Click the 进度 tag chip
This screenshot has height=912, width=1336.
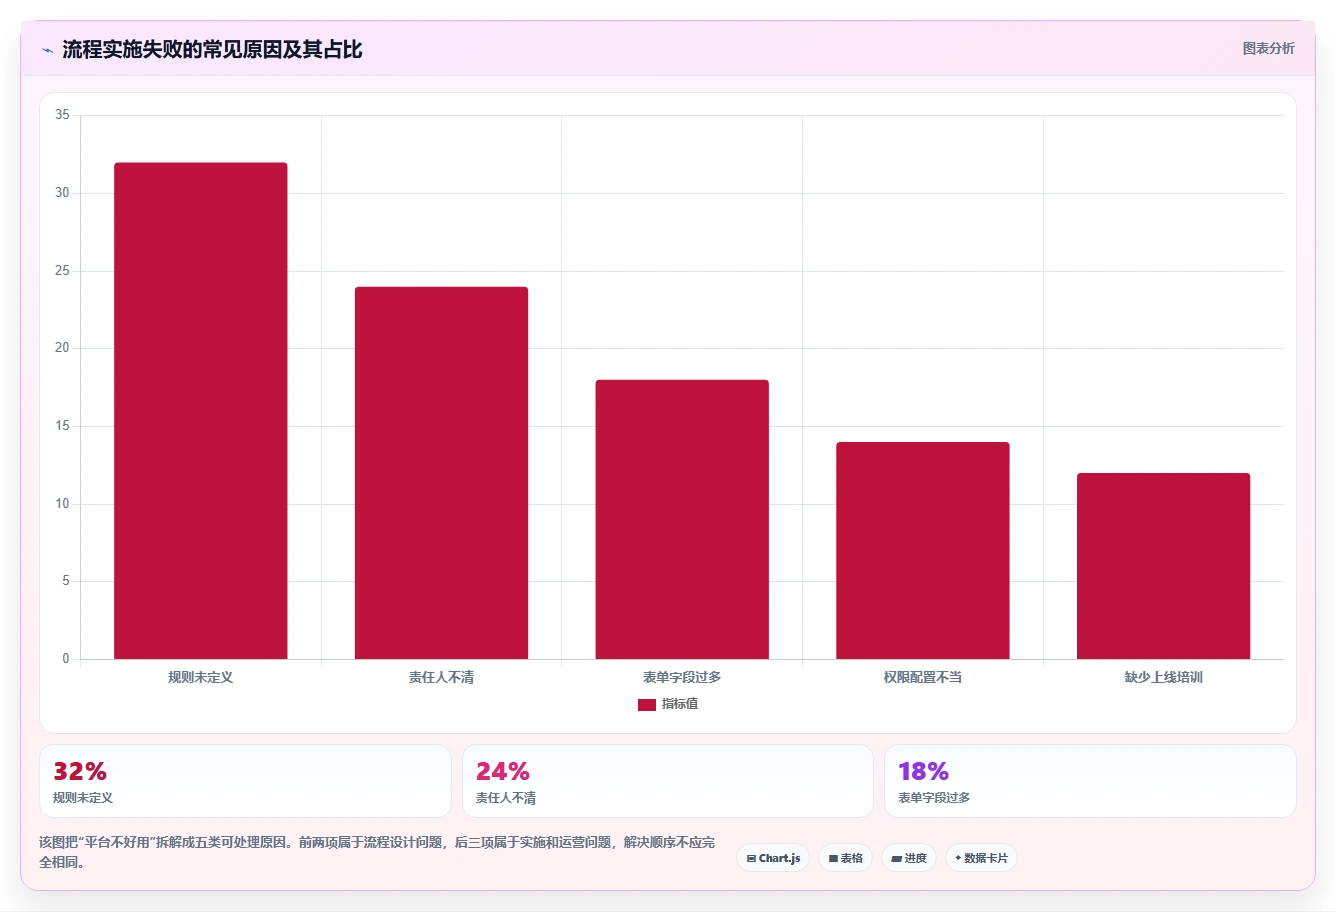(x=908, y=858)
